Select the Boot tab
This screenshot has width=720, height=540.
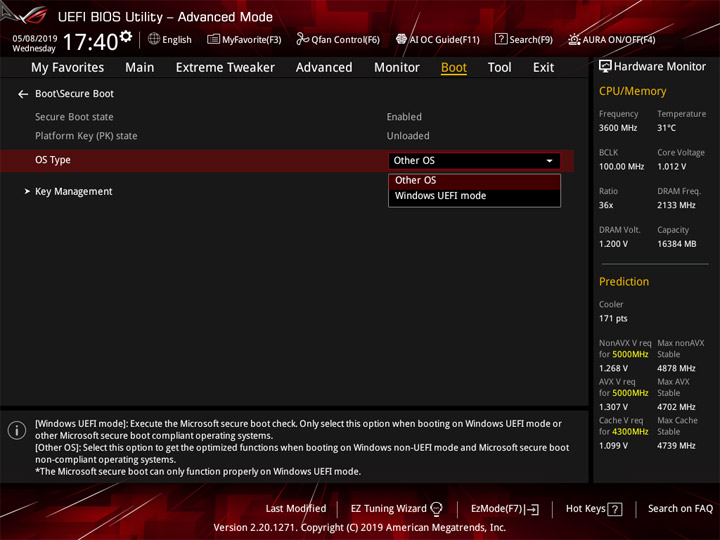tap(454, 68)
